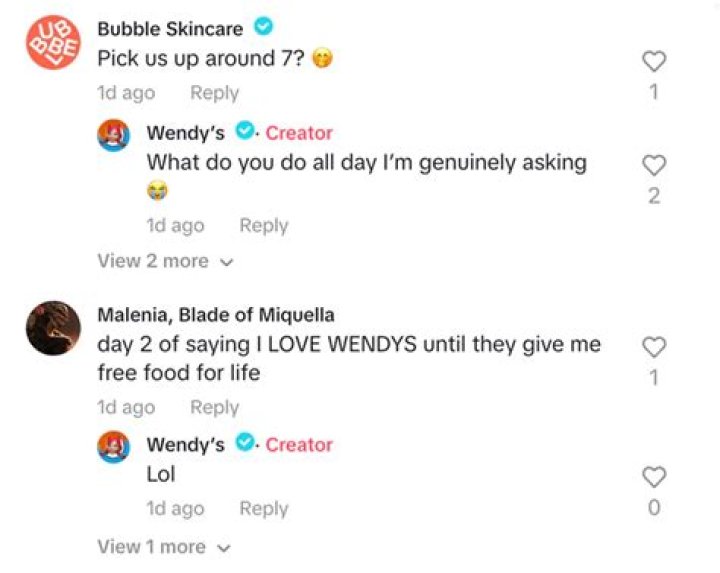Screen dimensions: 720x573
Task: Click verified badge next to Bubble Skincare
Action: coord(264,27)
